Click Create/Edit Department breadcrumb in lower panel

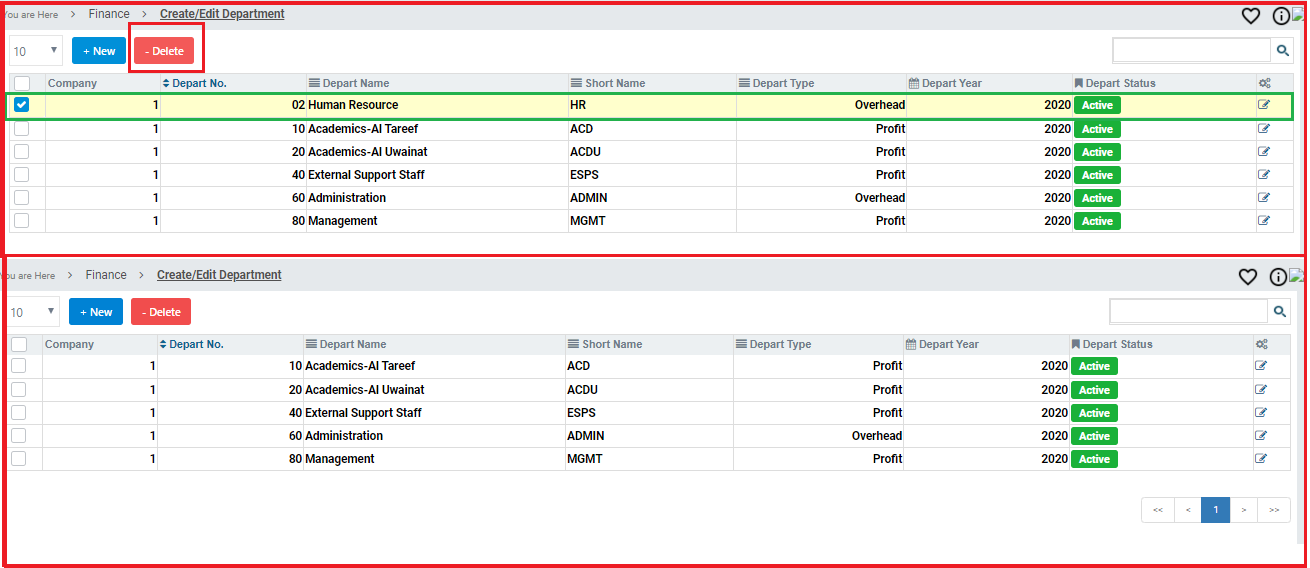[x=219, y=275]
